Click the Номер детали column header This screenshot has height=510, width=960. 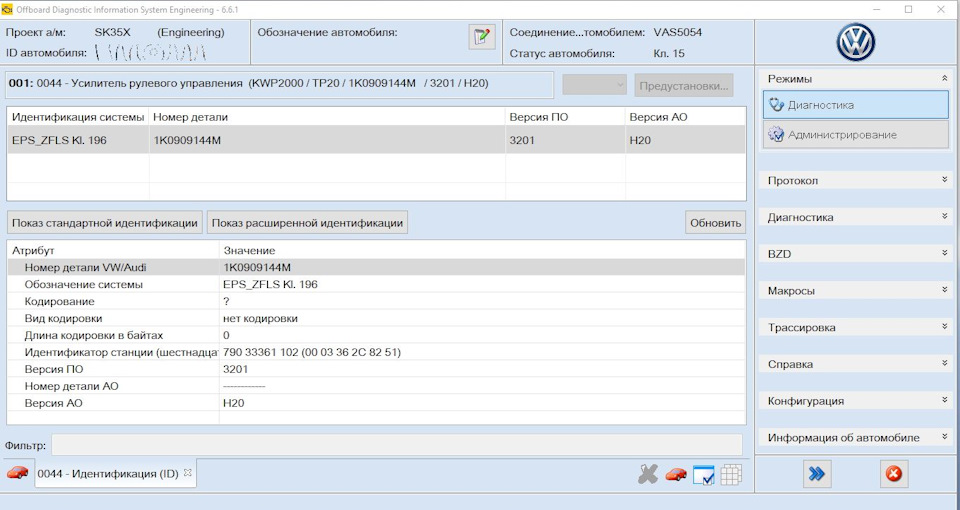327,117
